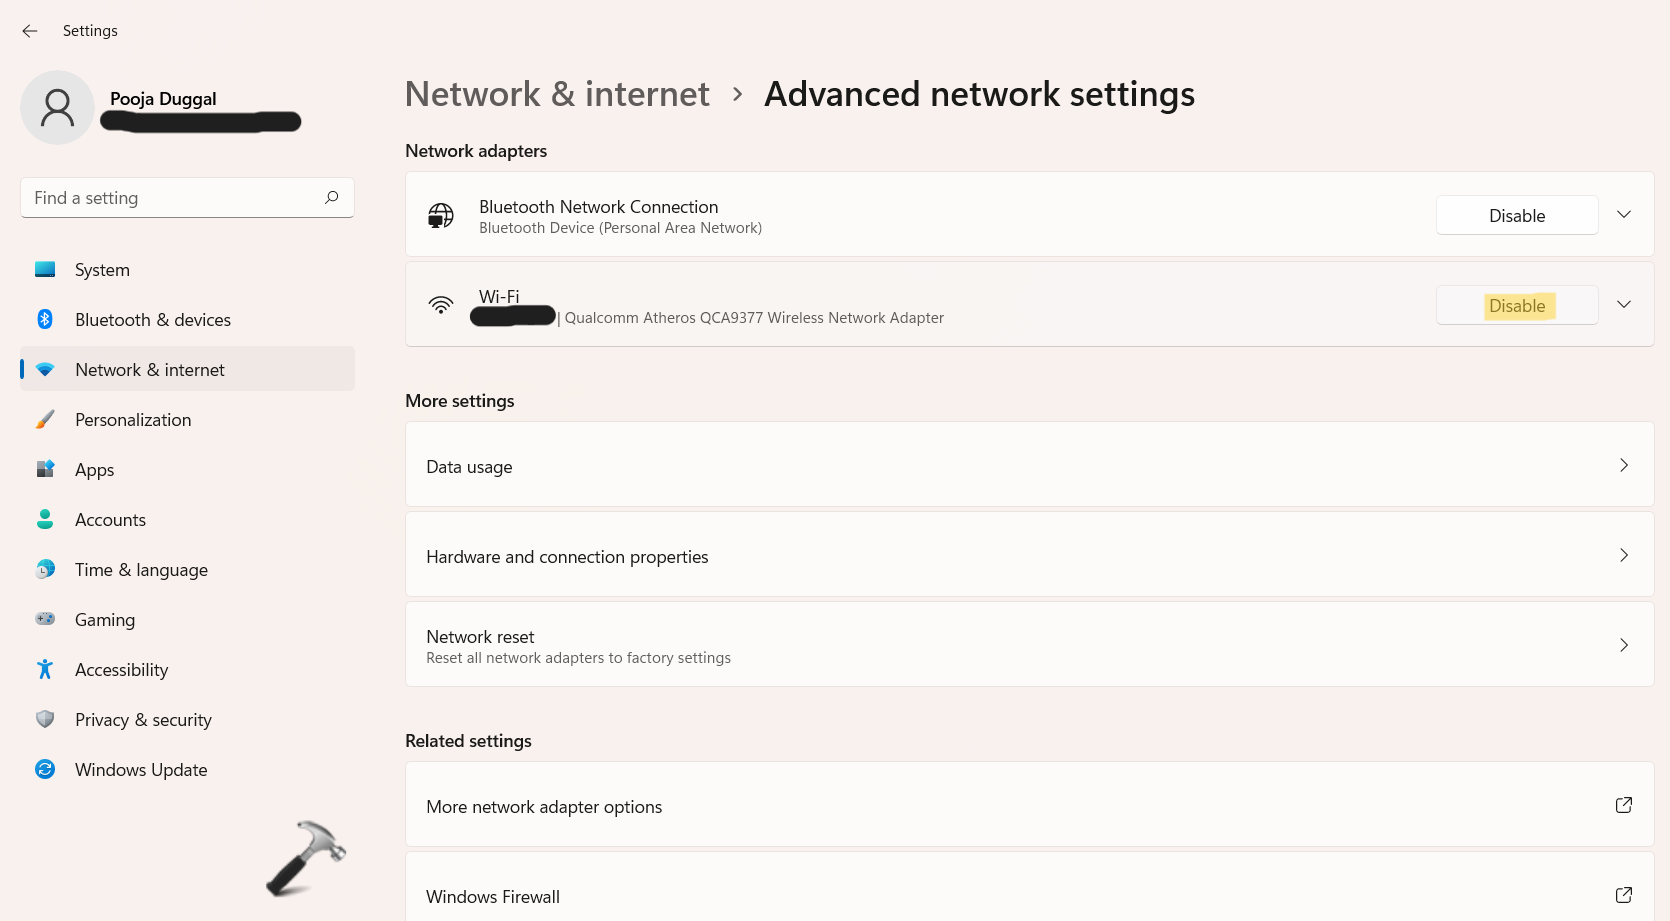Open Windows Update via its icon

coord(45,769)
